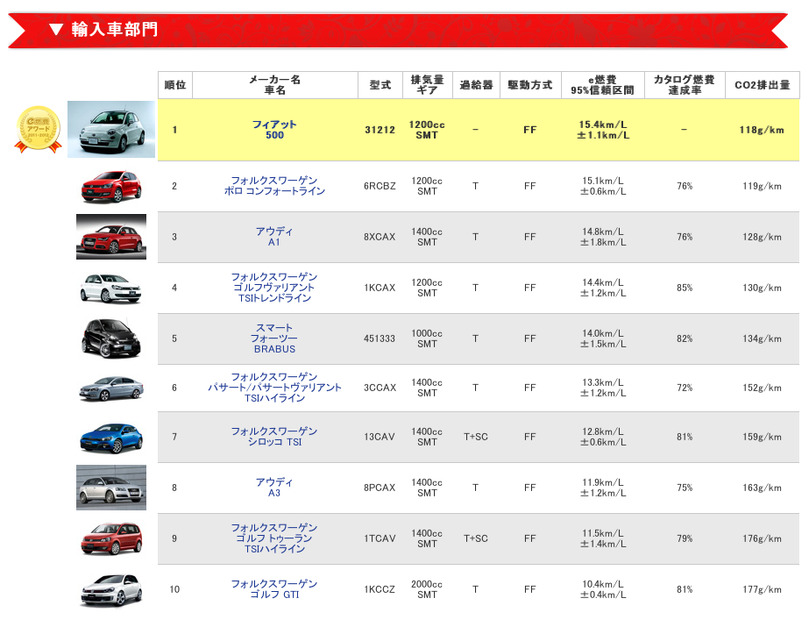
Task: Select the 118g/km CO2 value
Action: tap(762, 130)
